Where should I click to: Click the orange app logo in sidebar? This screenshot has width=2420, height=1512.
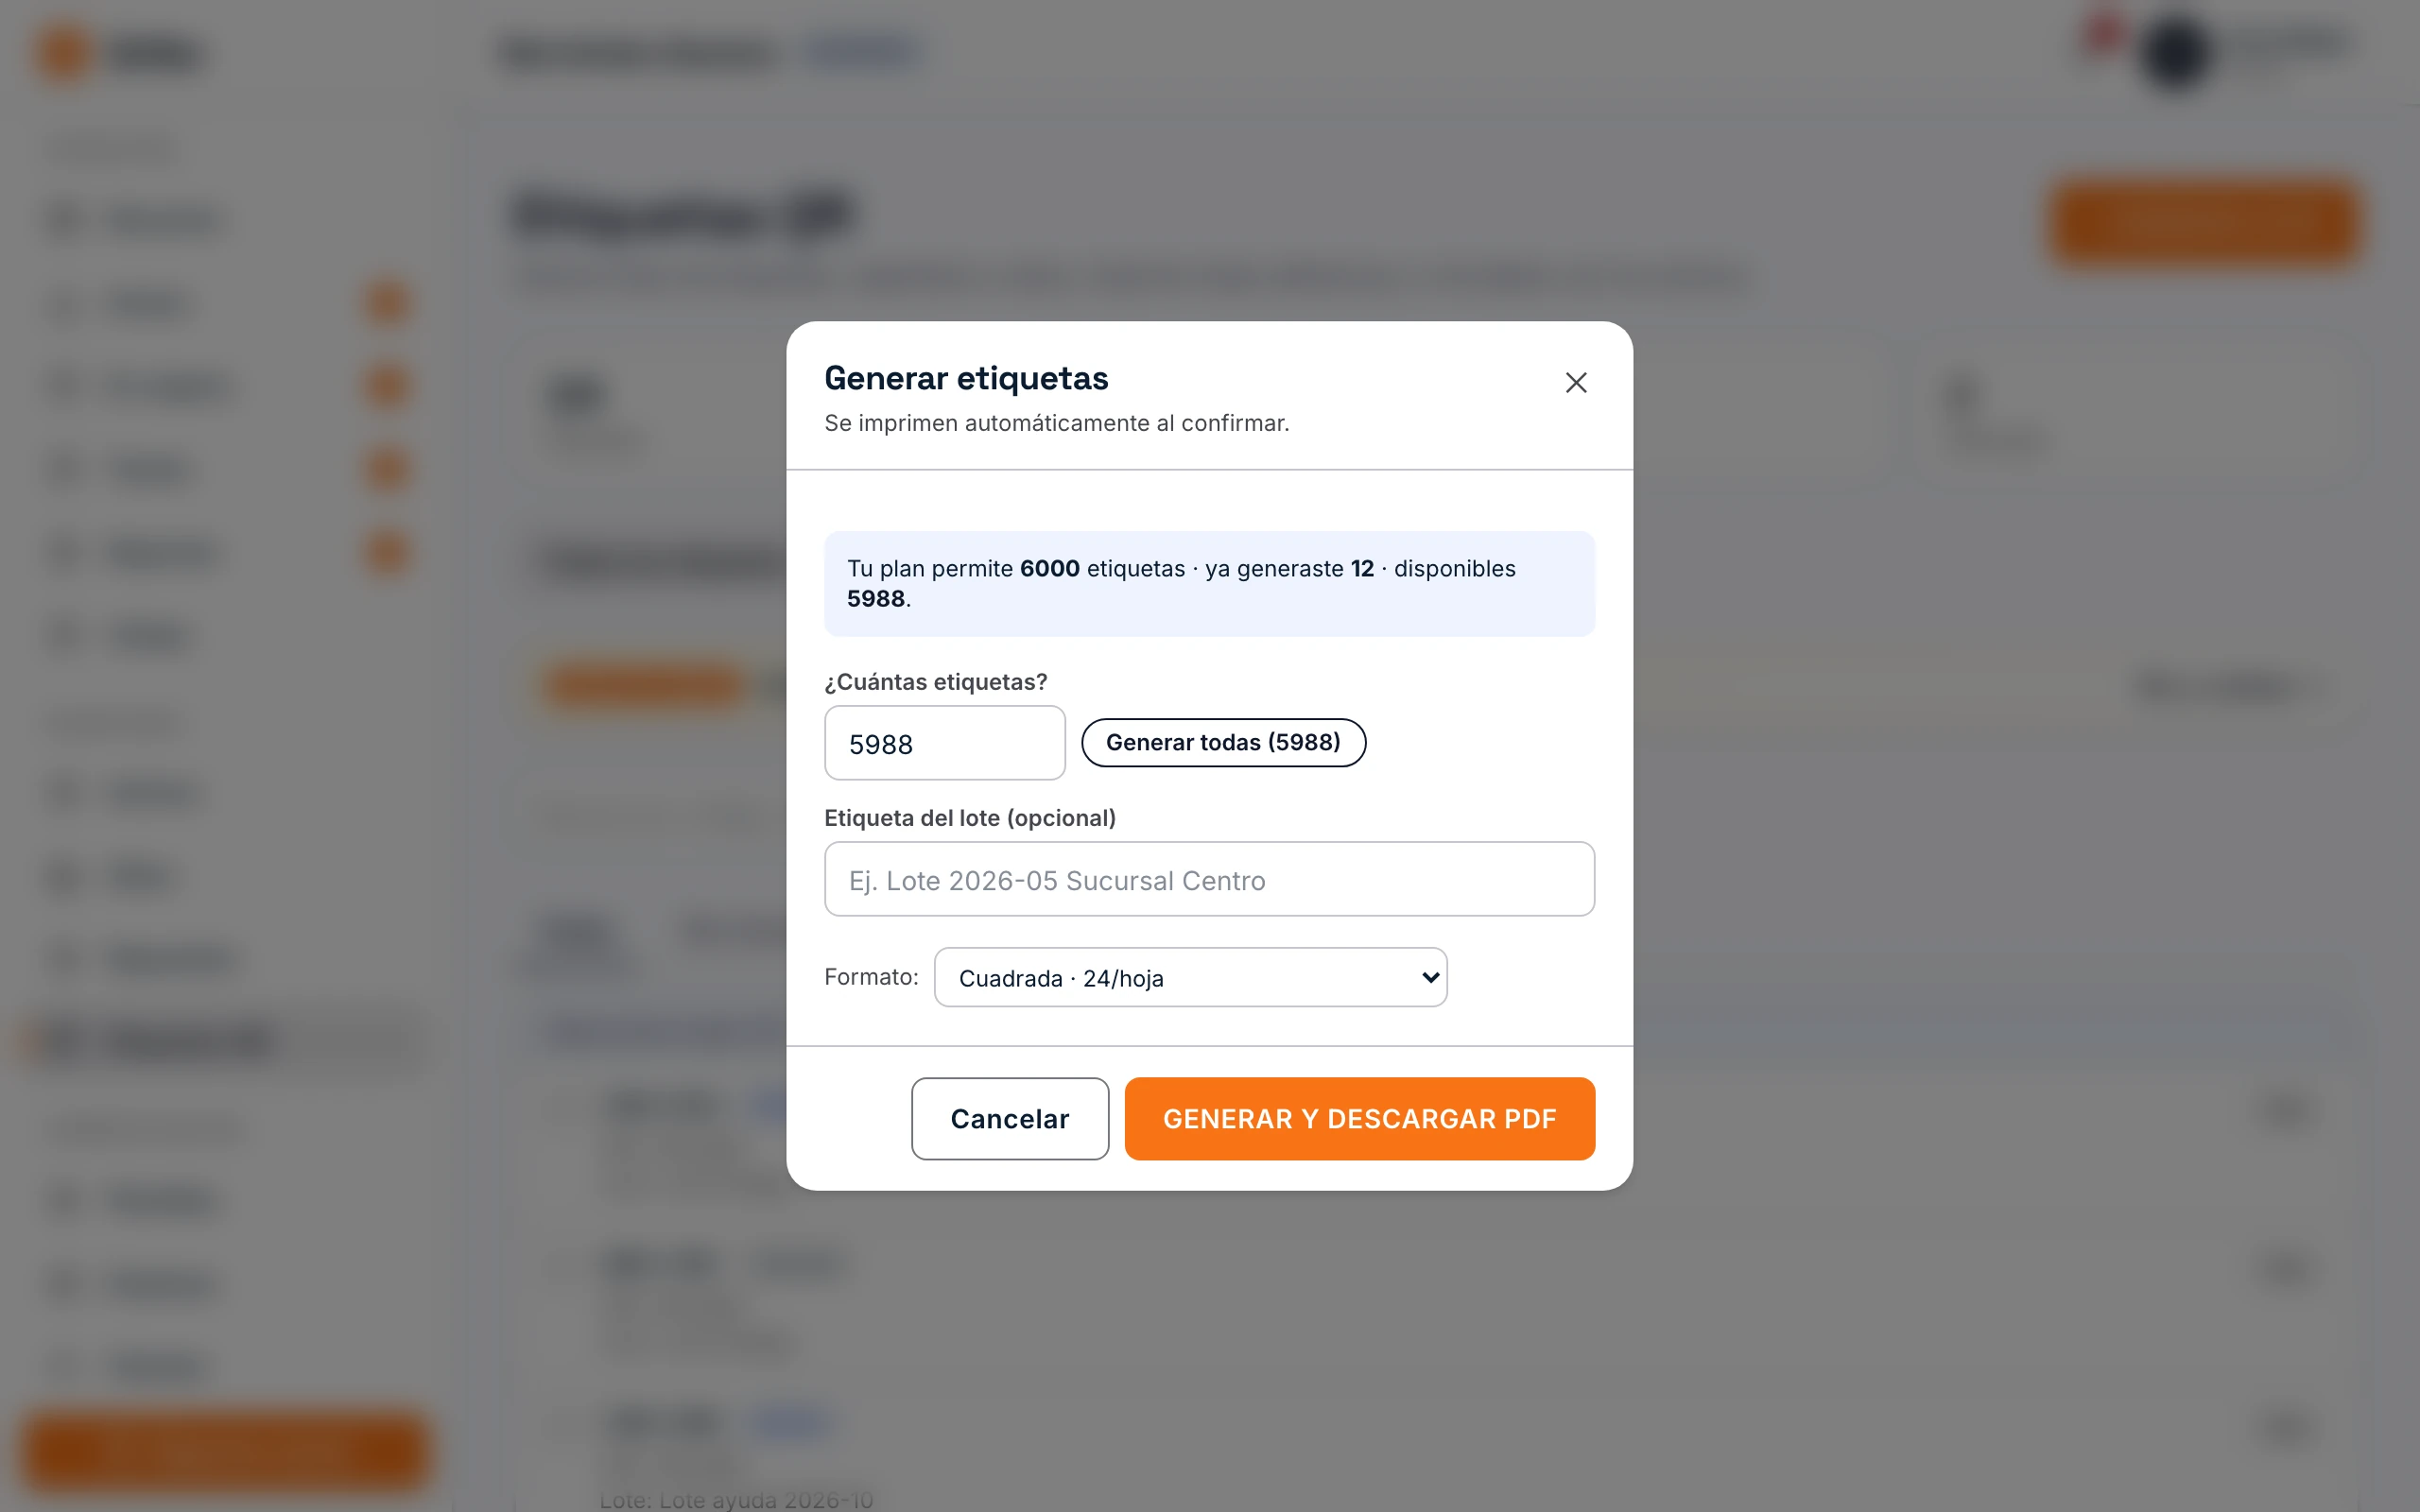tap(65, 53)
